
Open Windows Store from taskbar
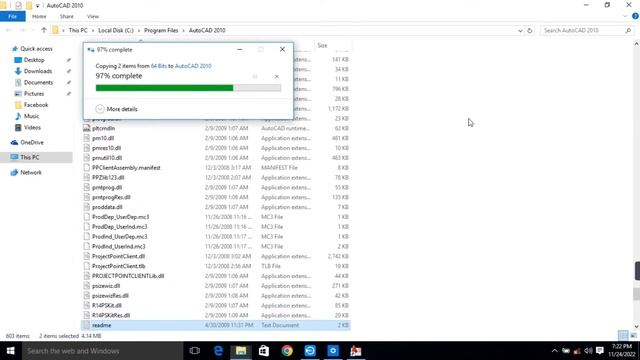pyautogui.click(x=264, y=351)
